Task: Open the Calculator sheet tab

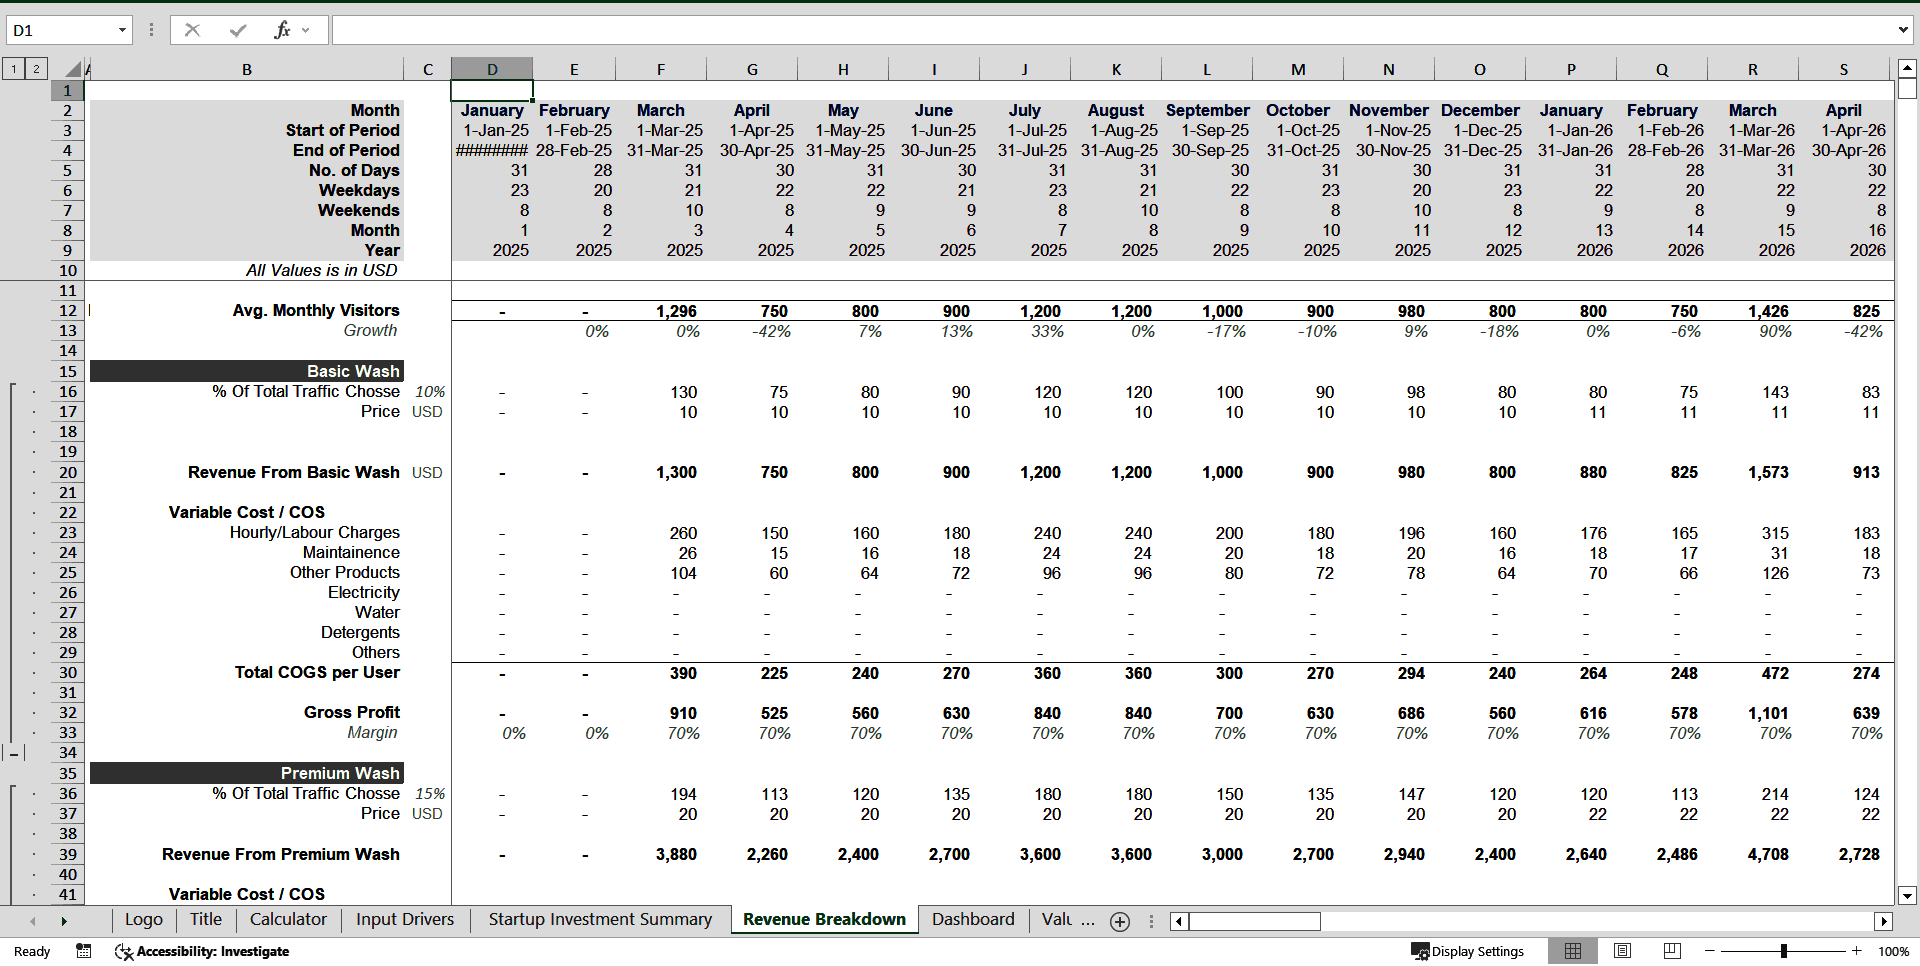Action: [288, 920]
